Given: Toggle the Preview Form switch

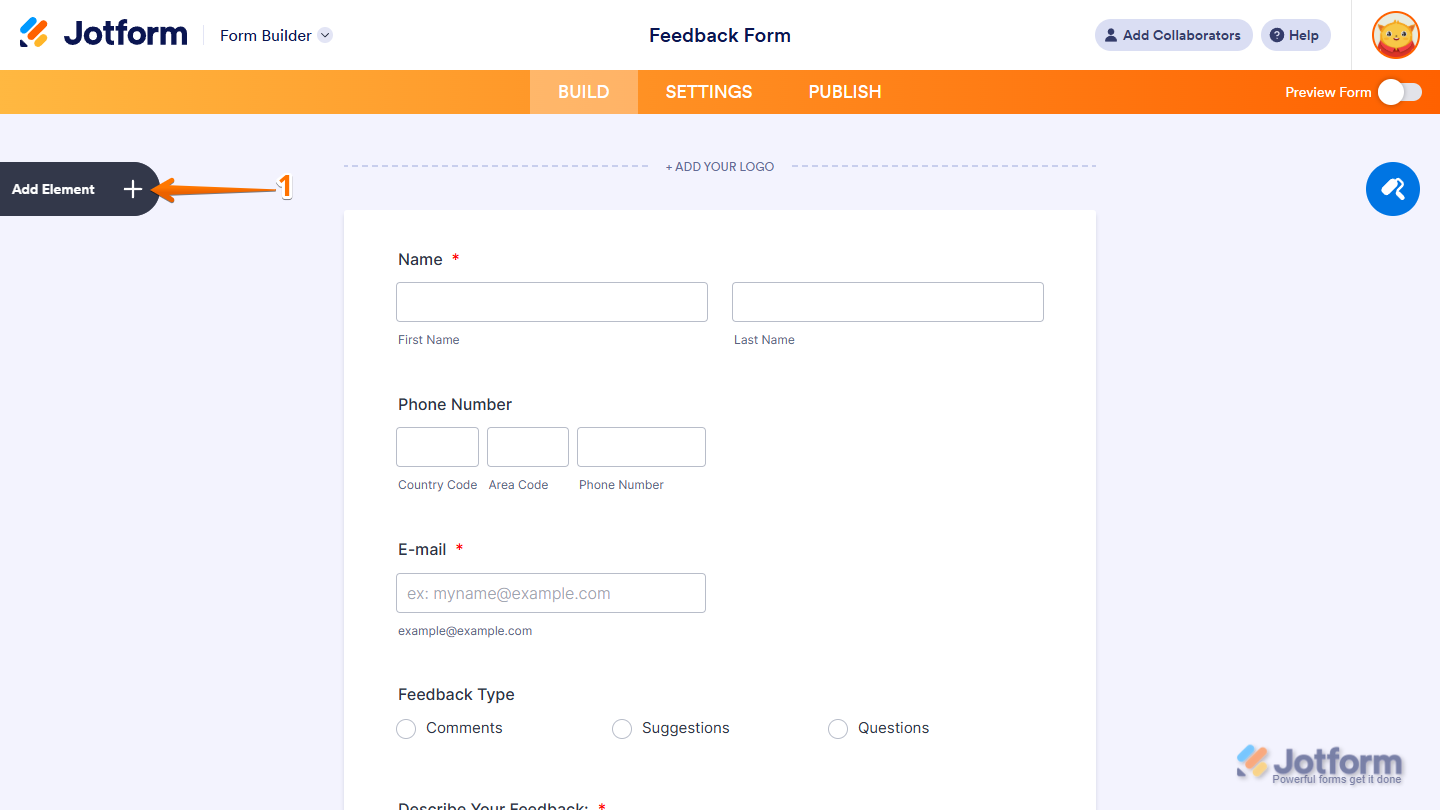Looking at the screenshot, I should tap(1399, 92).
